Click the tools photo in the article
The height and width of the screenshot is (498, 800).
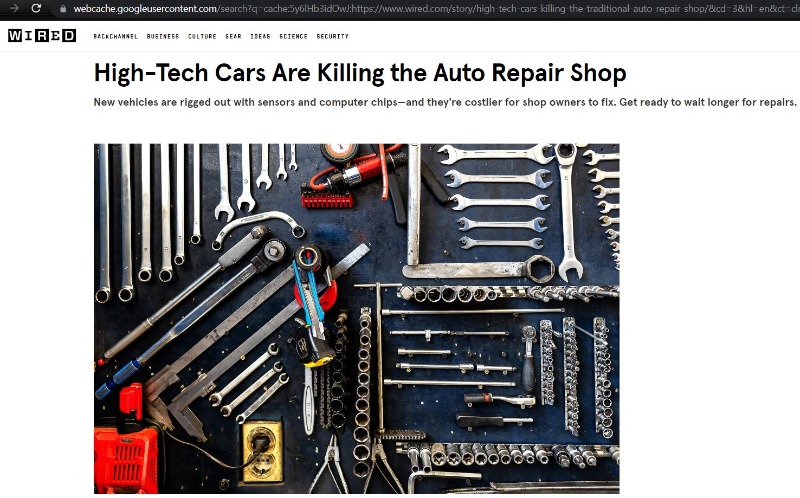(x=357, y=318)
